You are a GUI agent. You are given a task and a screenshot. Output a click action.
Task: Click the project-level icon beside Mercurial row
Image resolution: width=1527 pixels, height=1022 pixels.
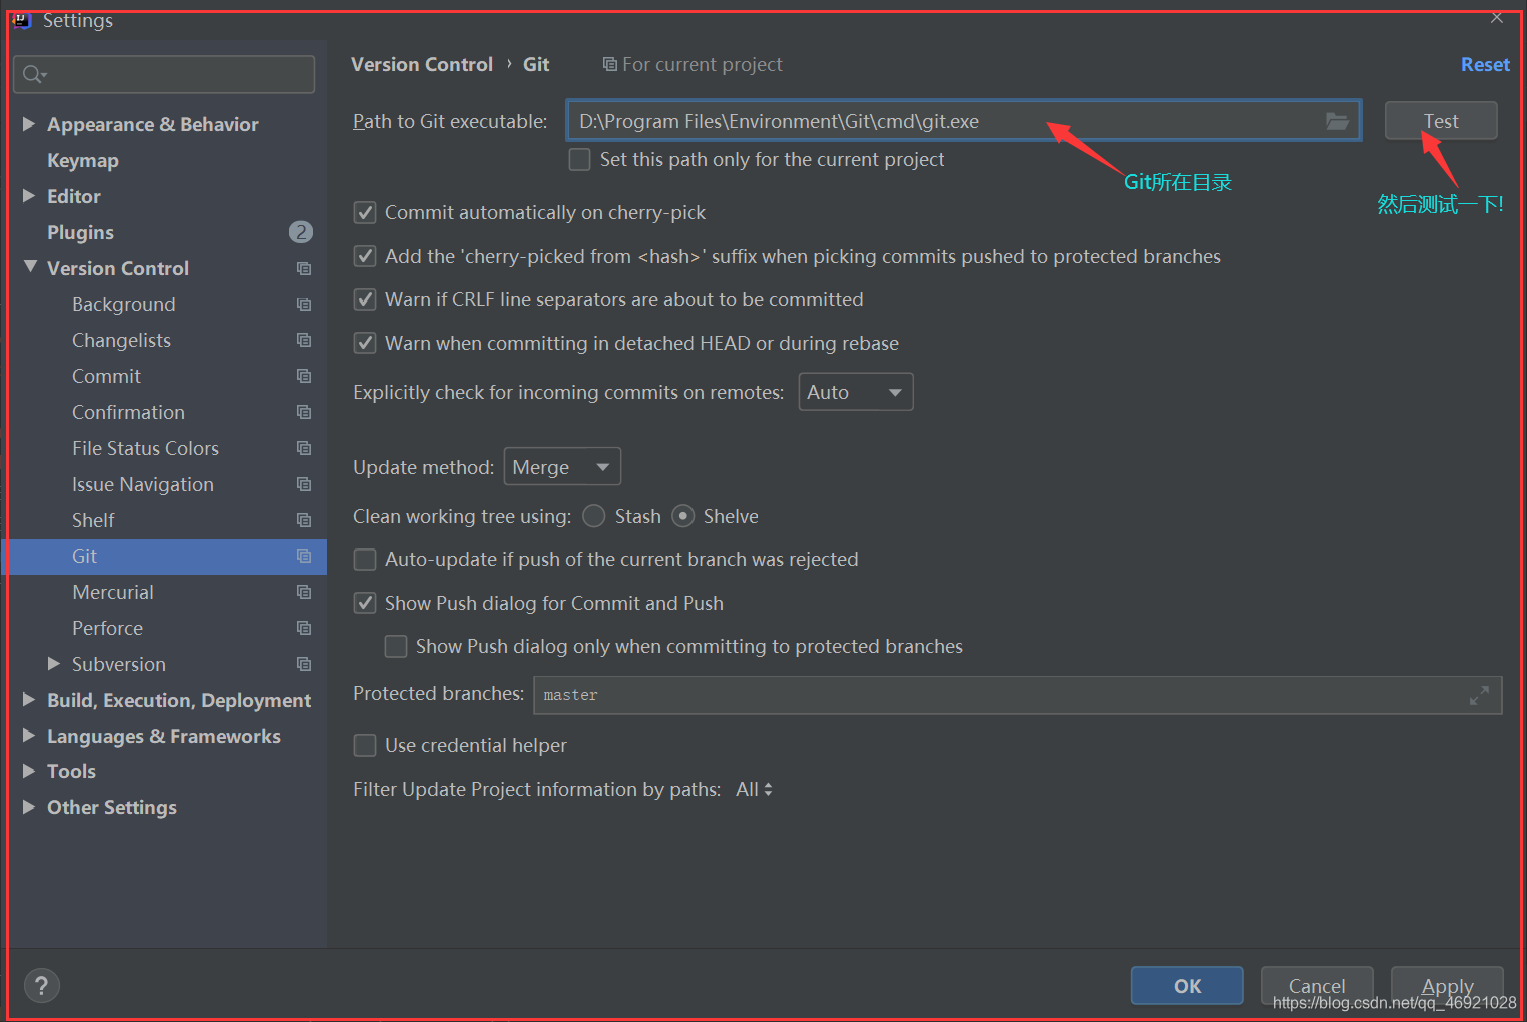(x=304, y=592)
